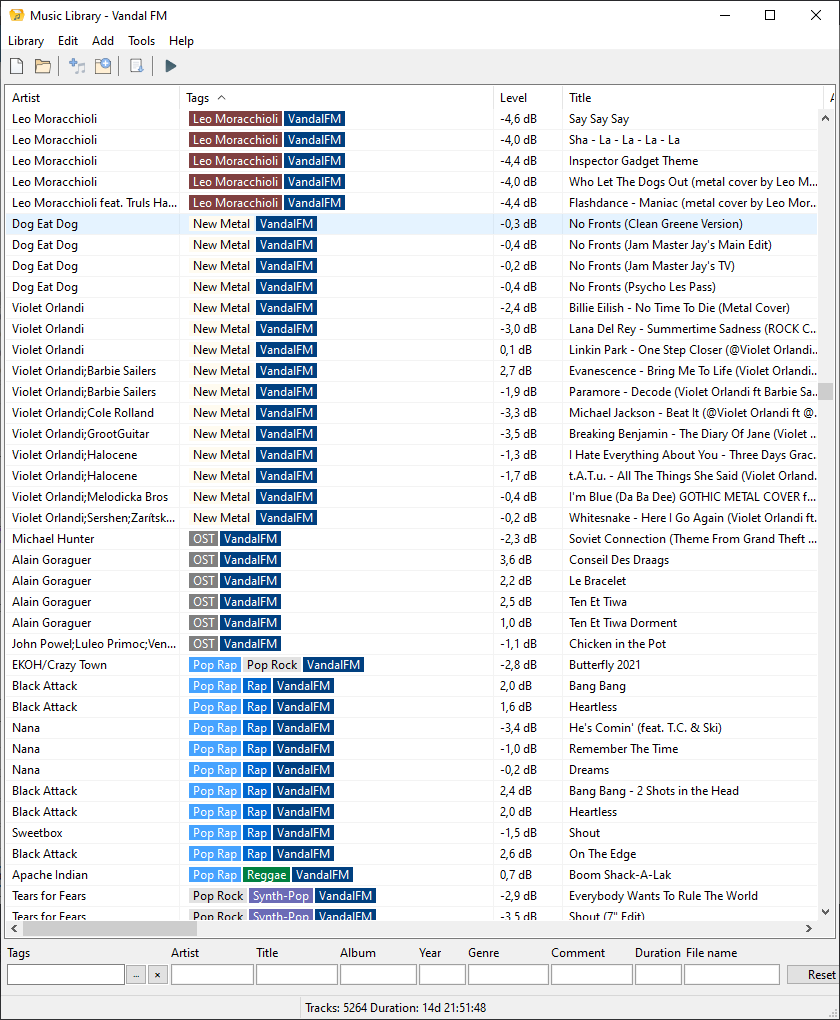The width and height of the screenshot is (840, 1020).
Task: Click artist 'Violet Orlandi;Cole Rolland'
Action: tap(83, 412)
